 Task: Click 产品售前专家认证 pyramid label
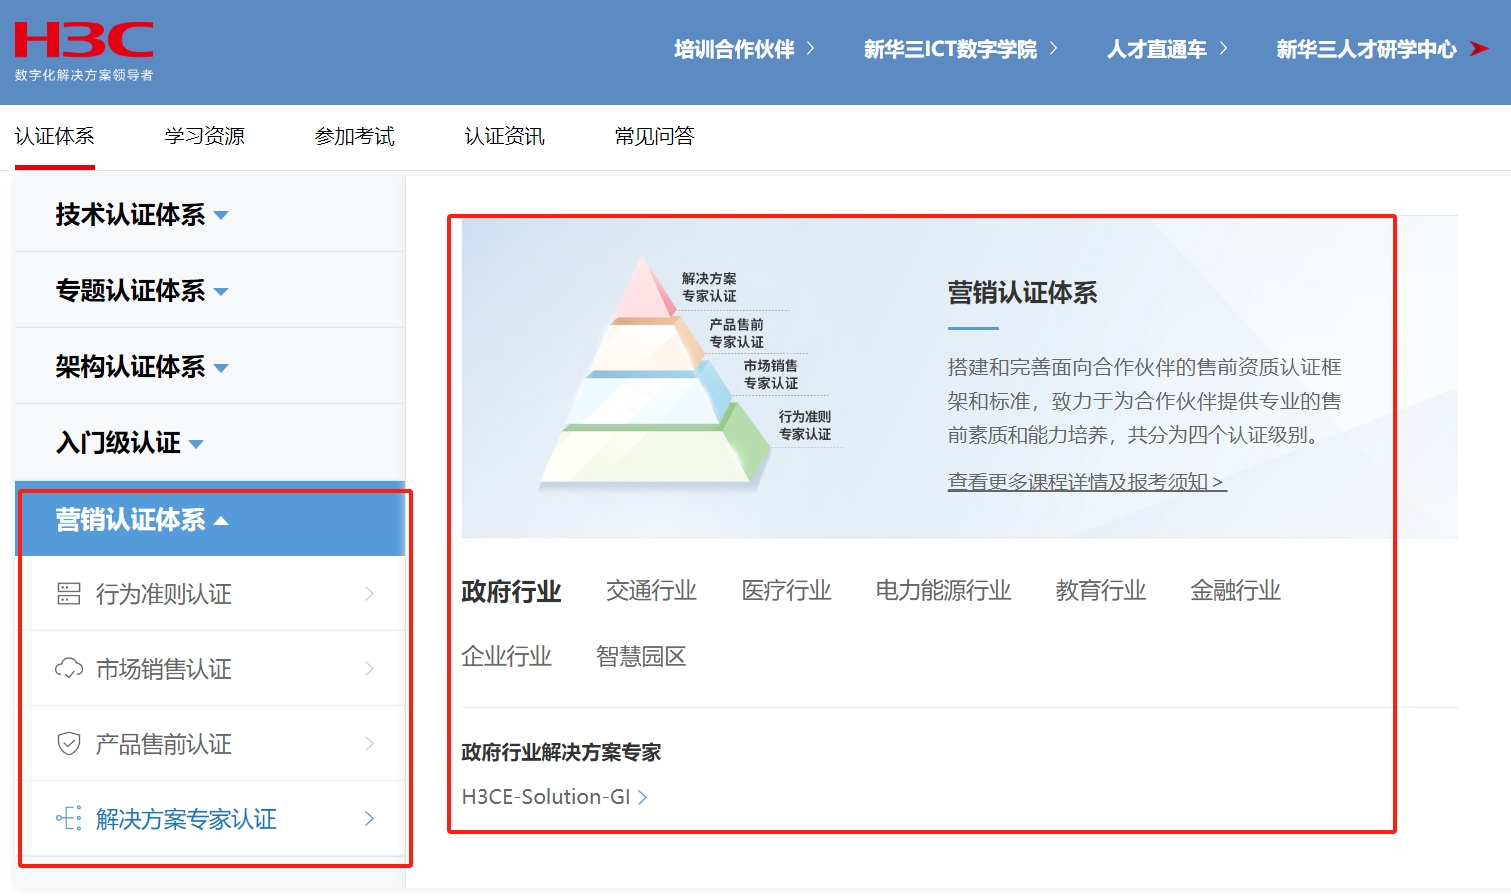736,333
